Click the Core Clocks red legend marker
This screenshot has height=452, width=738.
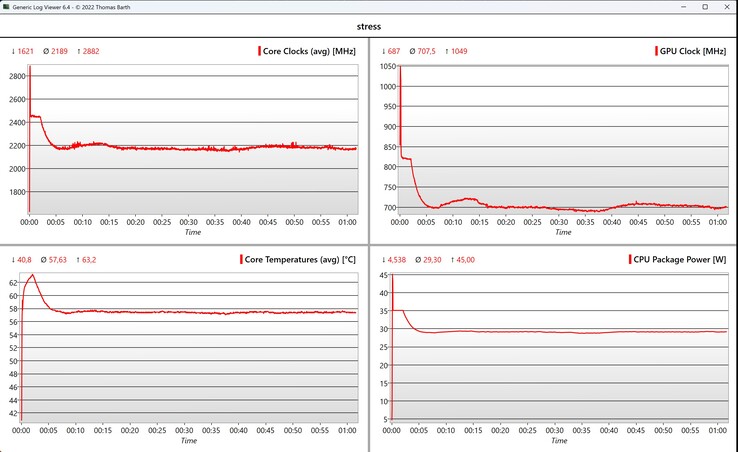pyautogui.click(x=259, y=51)
